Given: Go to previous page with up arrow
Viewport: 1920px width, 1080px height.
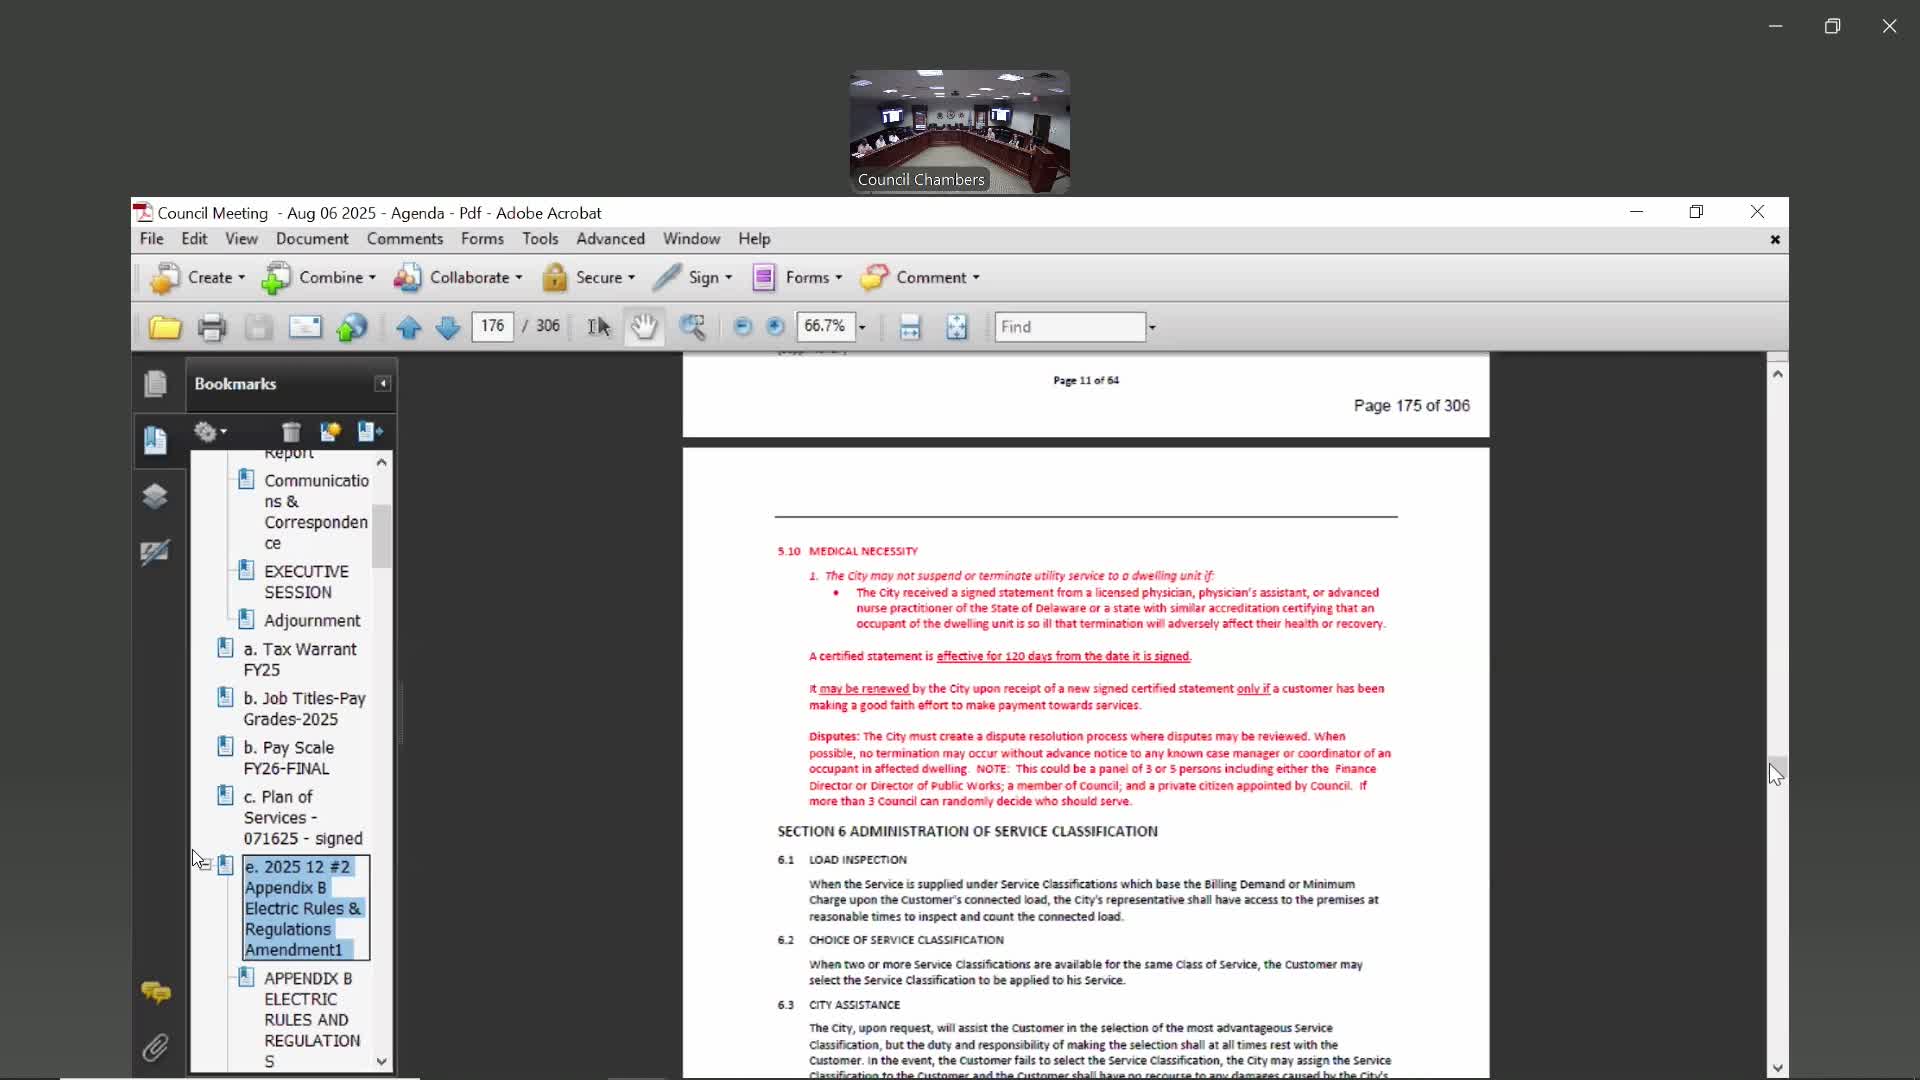Looking at the screenshot, I should click(x=408, y=327).
